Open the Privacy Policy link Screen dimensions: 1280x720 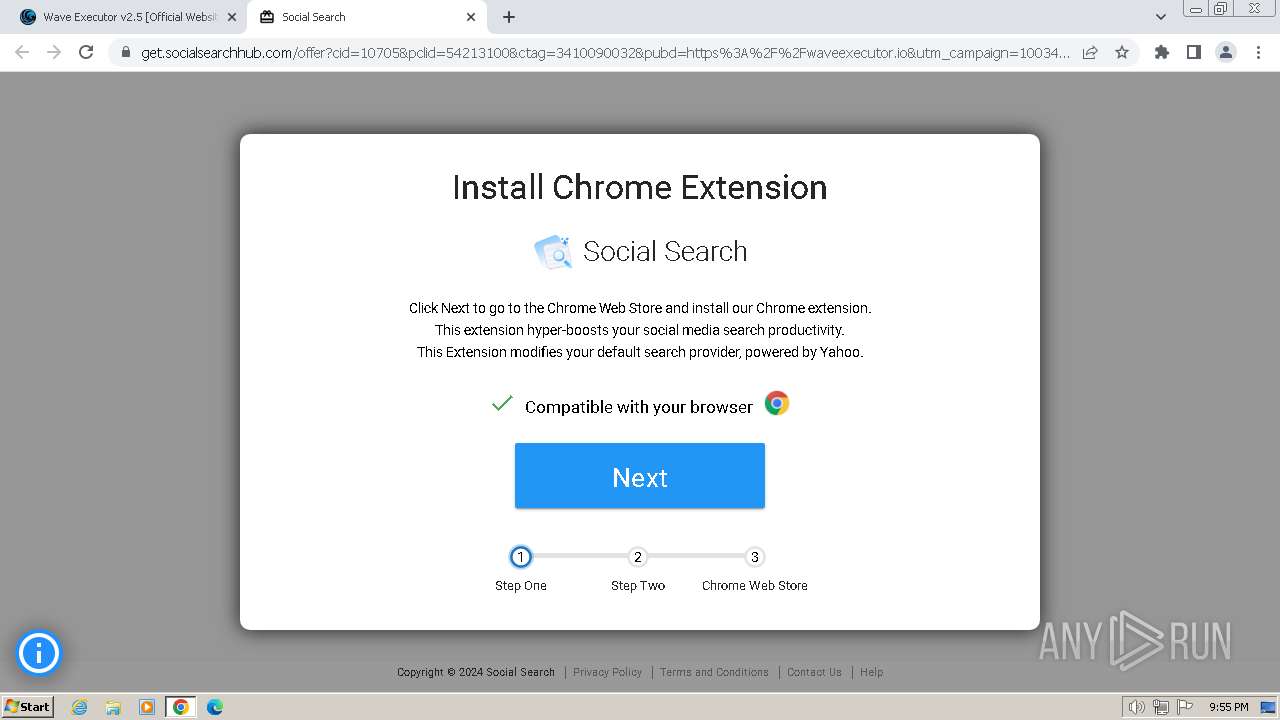pos(607,672)
